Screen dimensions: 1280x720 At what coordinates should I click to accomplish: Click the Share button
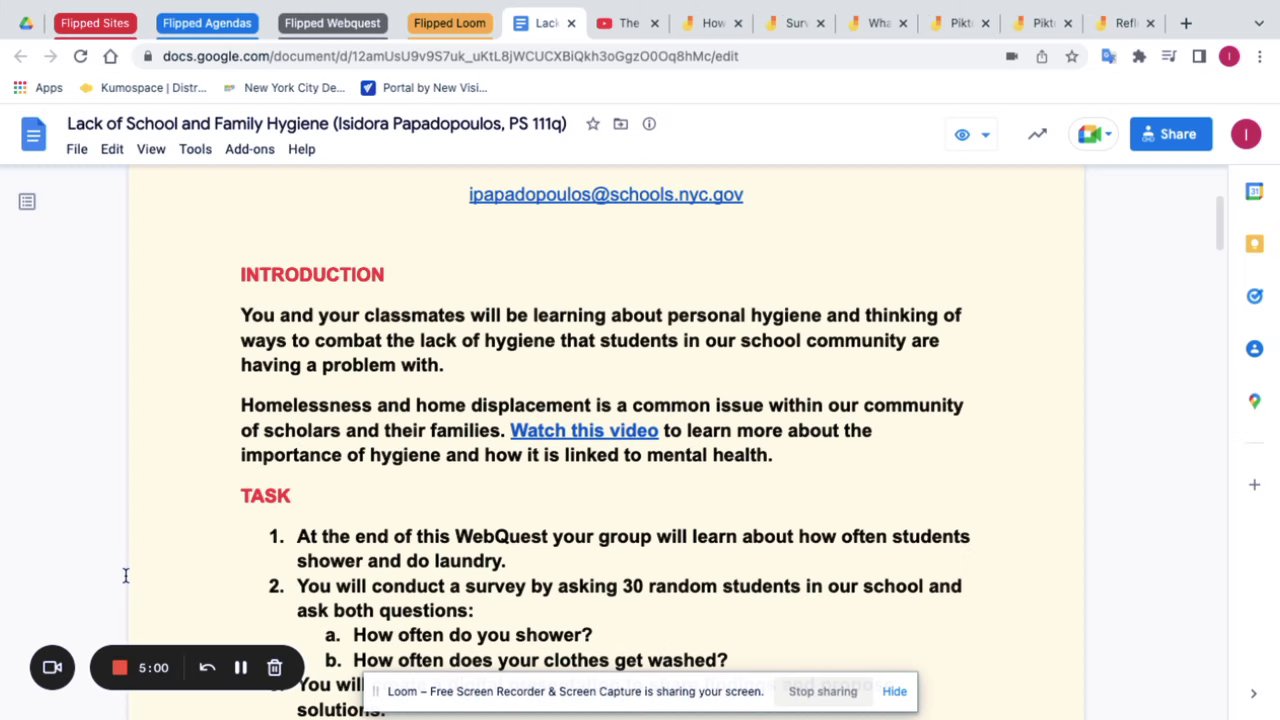point(1171,134)
